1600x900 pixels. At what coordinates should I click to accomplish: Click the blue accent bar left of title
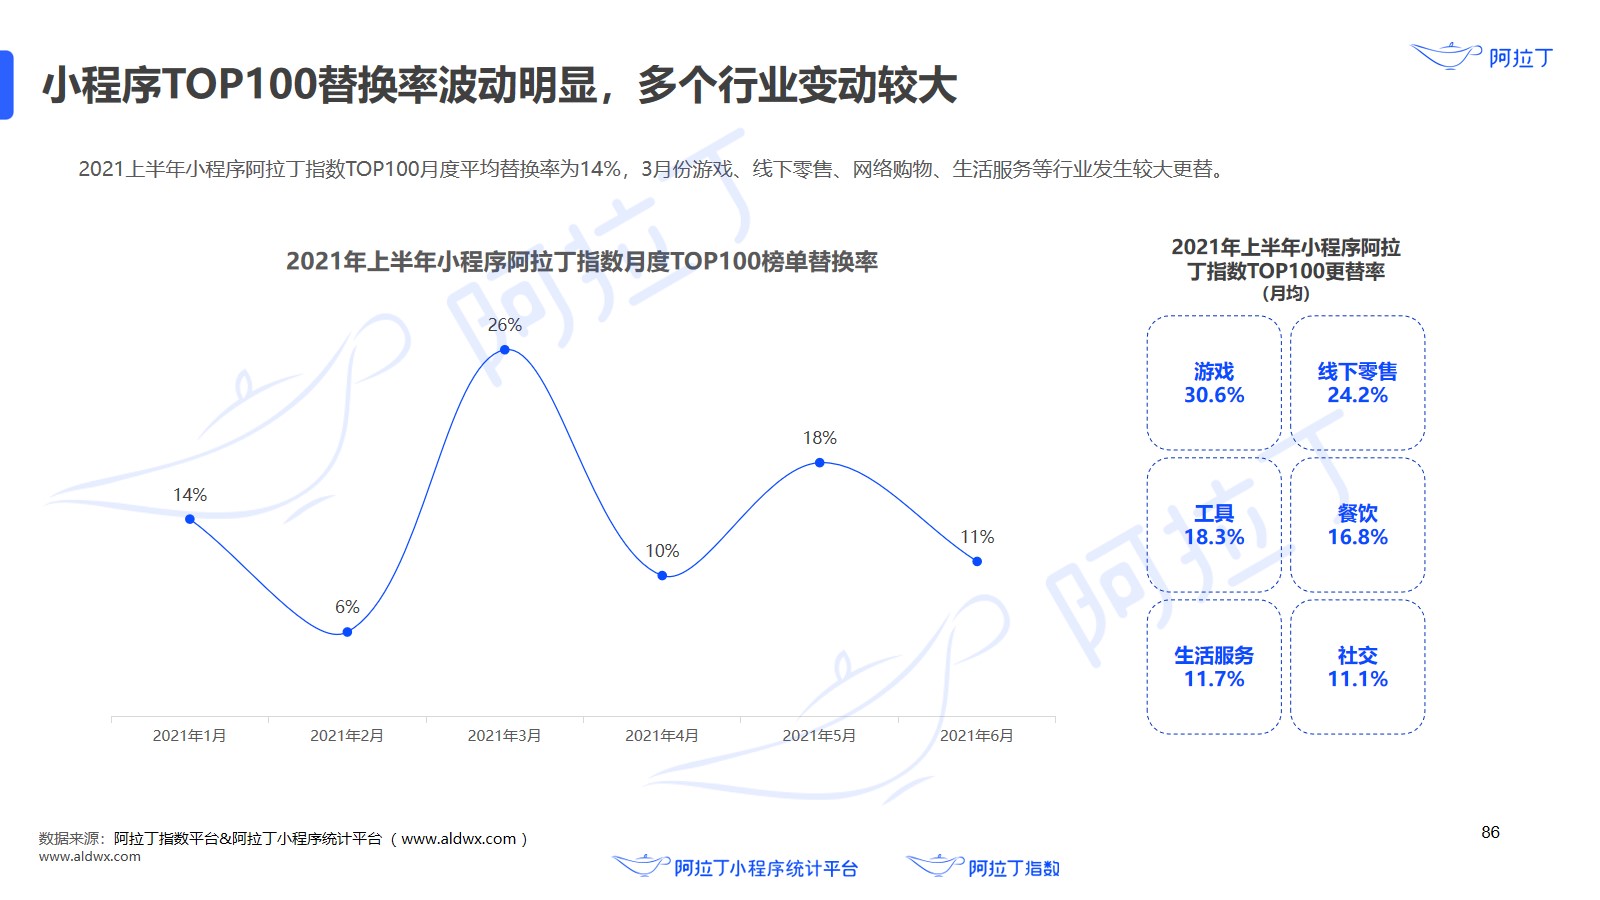click(x=6, y=85)
